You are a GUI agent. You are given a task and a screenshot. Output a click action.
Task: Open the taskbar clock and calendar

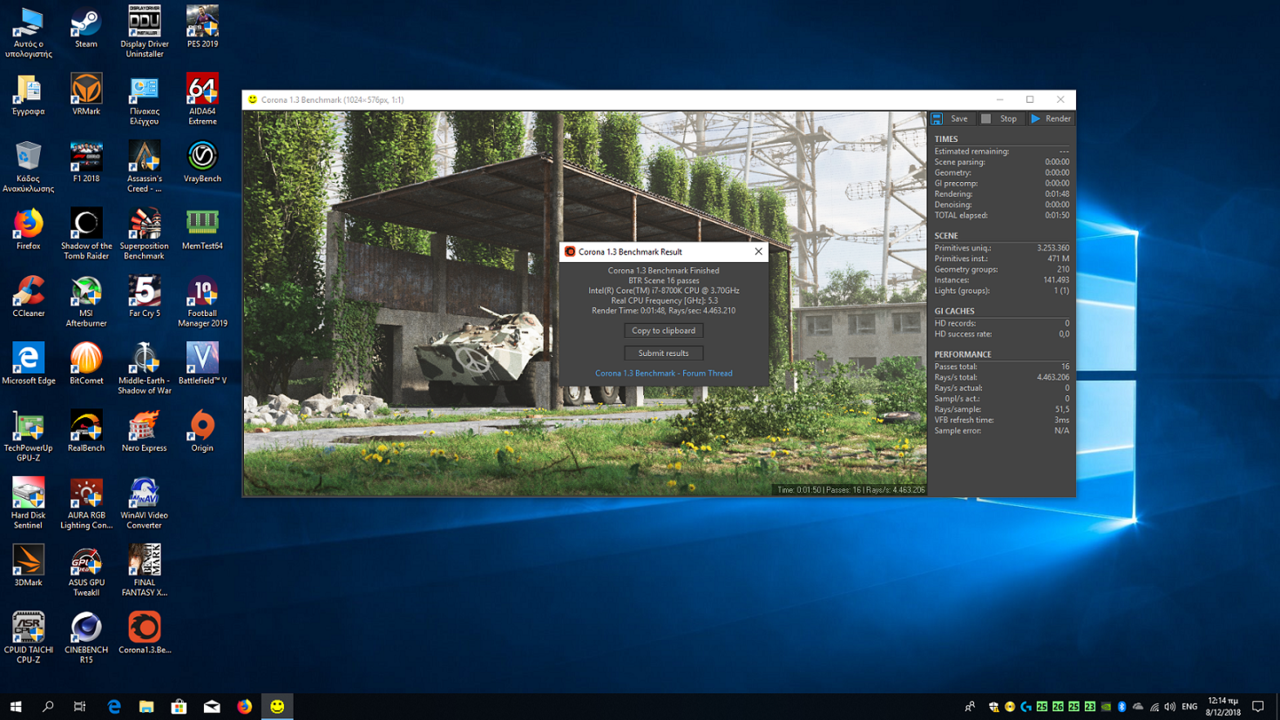(1223, 706)
